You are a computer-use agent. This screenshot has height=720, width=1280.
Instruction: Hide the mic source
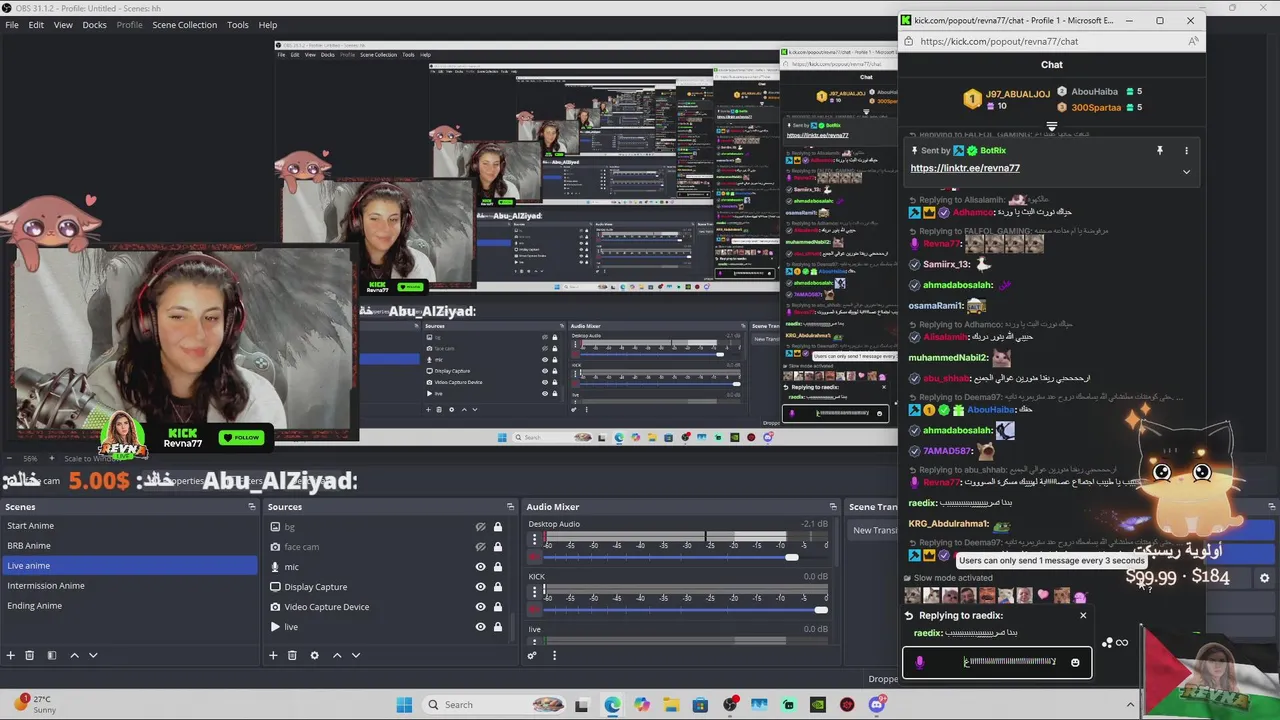(x=481, y=567)
